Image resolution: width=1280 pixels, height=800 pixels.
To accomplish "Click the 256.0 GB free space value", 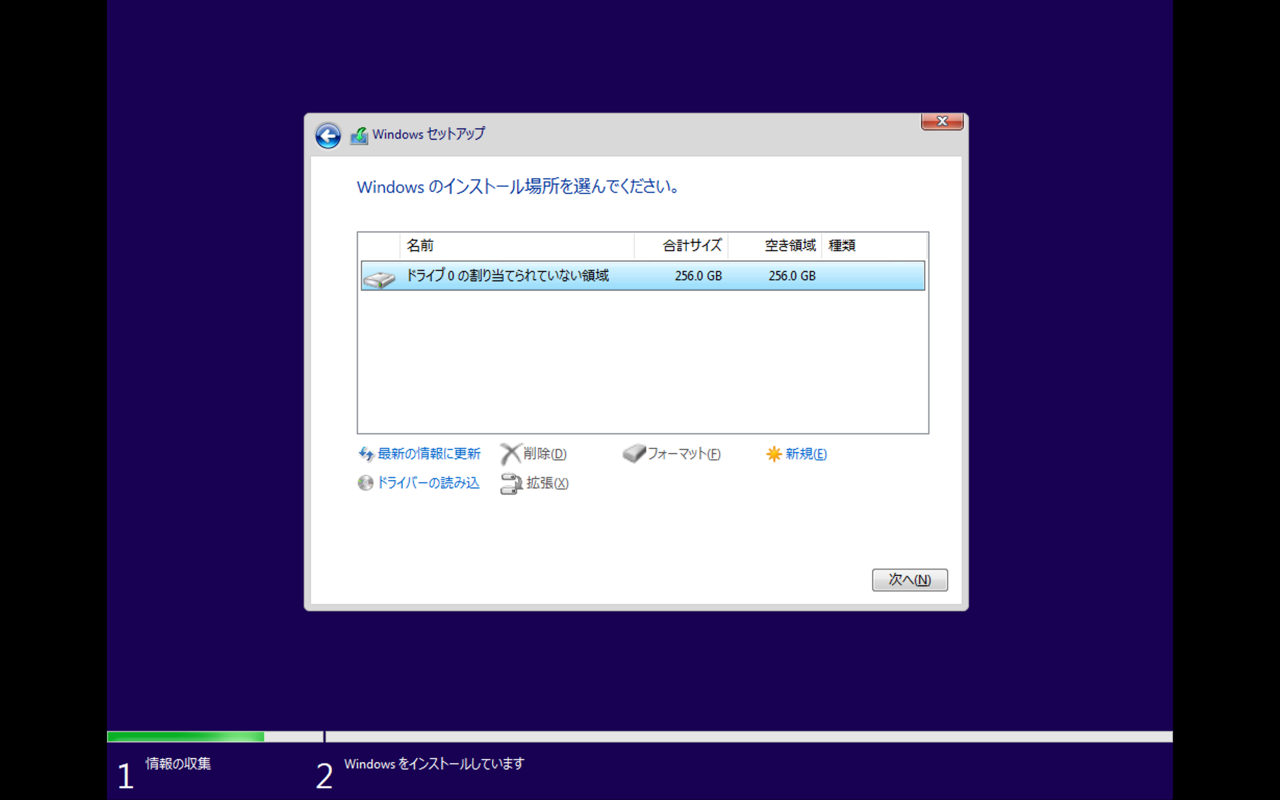I will 792,276.
